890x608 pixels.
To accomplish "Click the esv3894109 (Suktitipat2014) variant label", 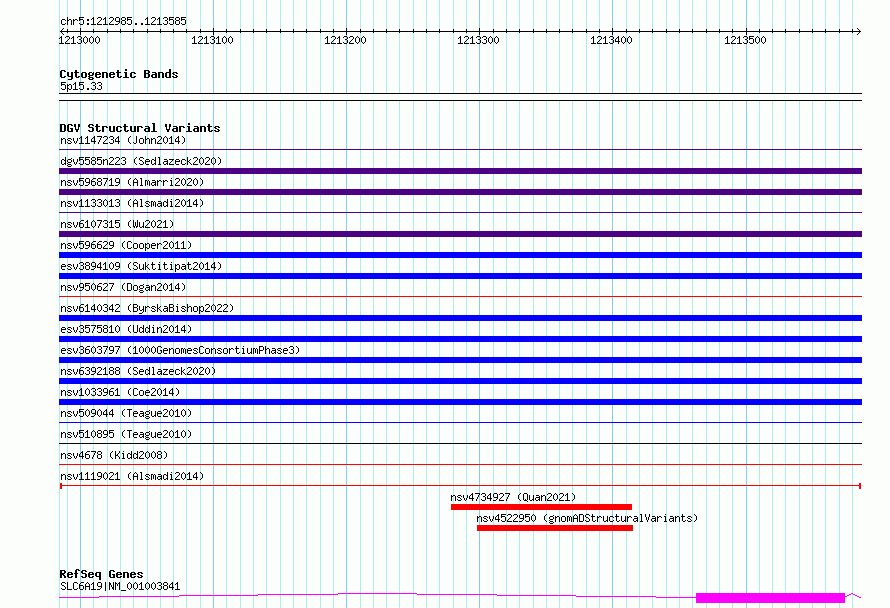I will (141, 267).
